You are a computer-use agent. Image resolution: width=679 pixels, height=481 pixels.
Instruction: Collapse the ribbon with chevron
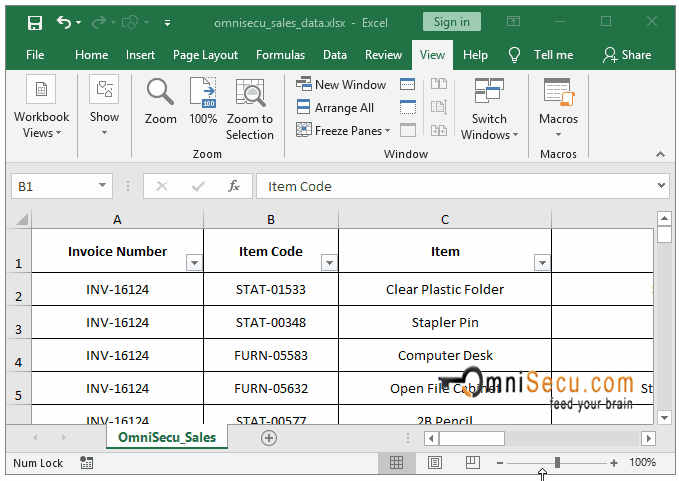[660, 154]
